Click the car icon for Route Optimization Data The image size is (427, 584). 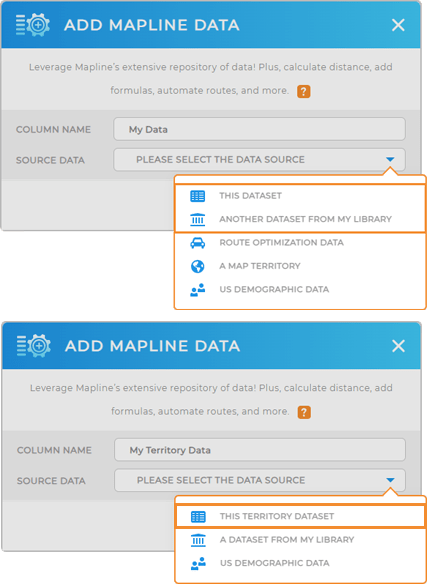(x=197, y=243)
